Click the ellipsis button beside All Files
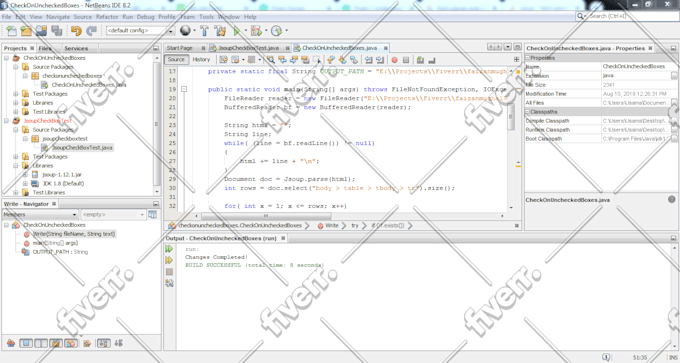Screen dimensions: 680x363 673,103
